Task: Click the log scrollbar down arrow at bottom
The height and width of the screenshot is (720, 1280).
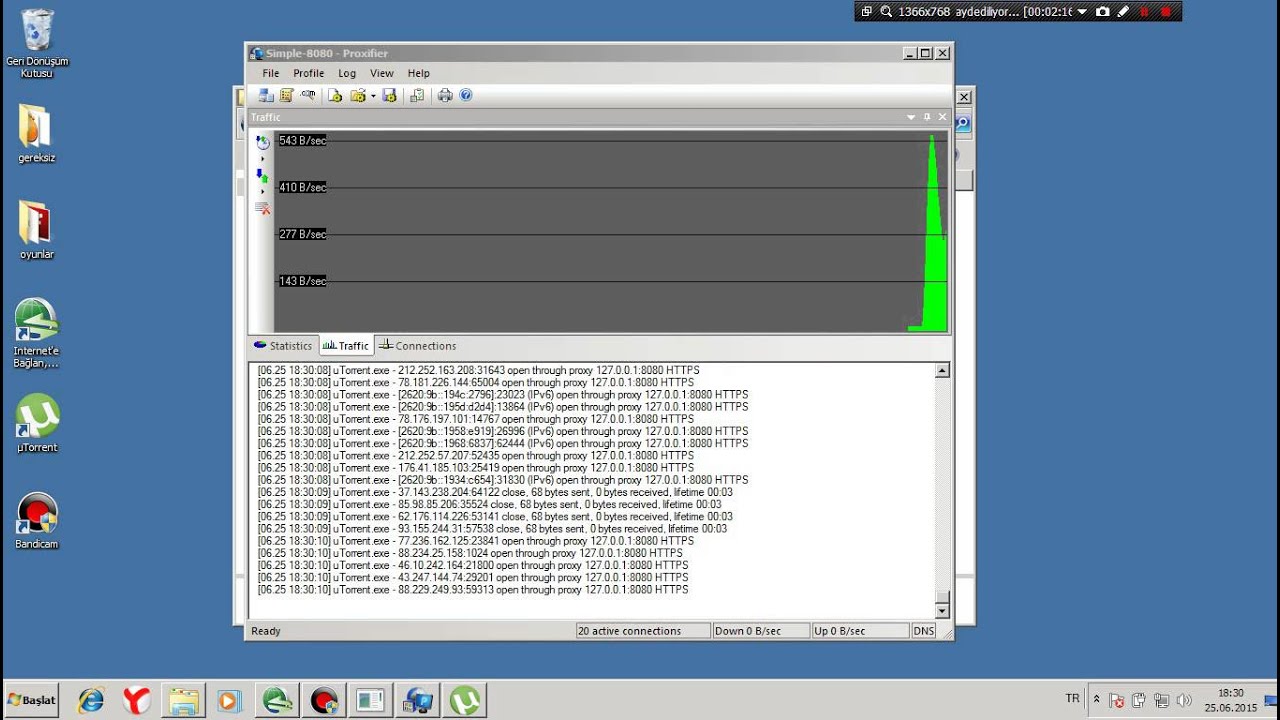Action: (x=942, y=610)
